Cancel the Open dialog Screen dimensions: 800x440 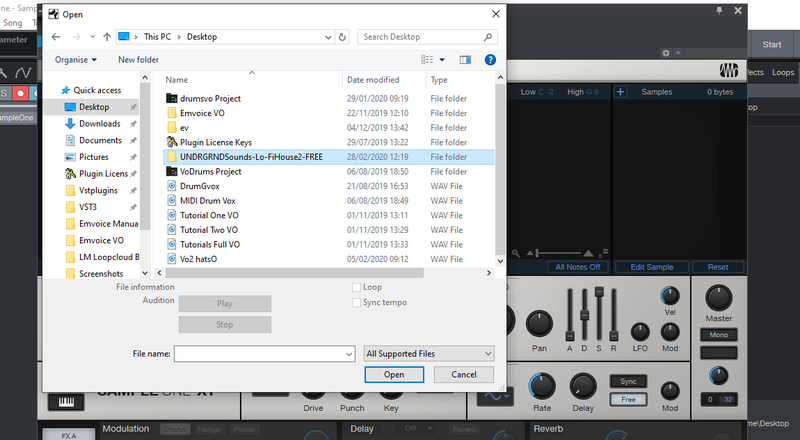click(x=463, y=375)
